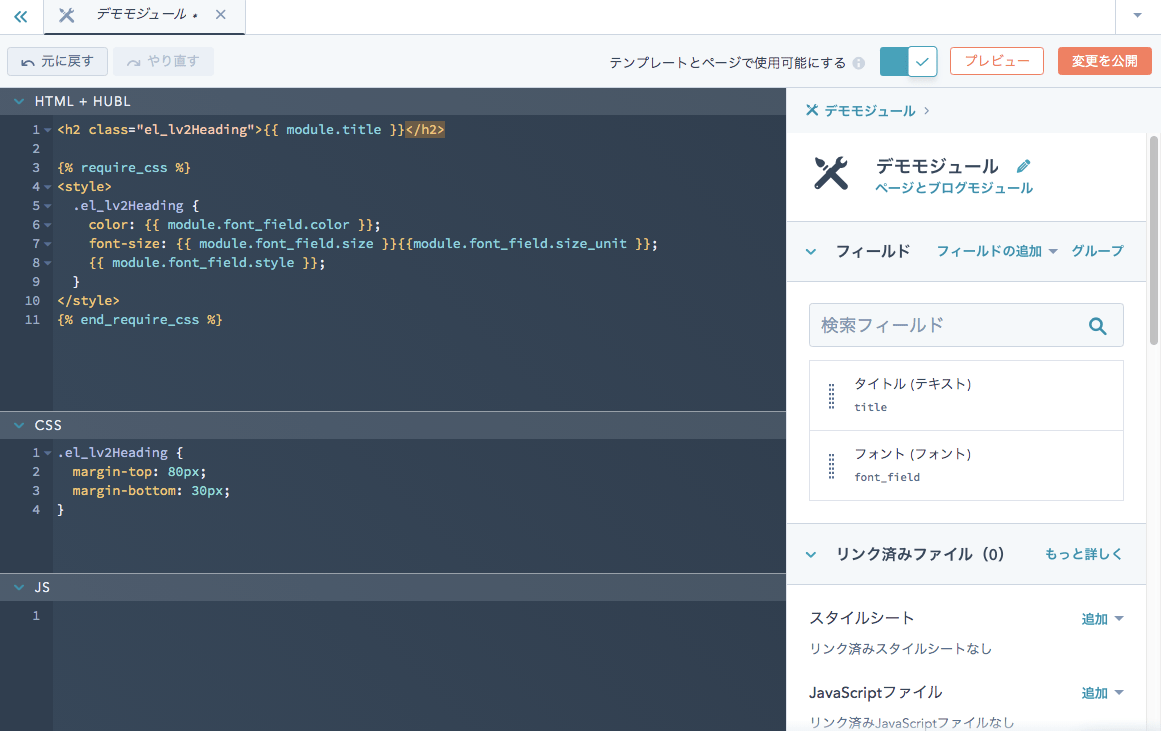The width and height of the screenshot is (1161, 731).
Task: Click the info icon beside テンプレートとページで使用可能にする
Action: tap(858, 62)
